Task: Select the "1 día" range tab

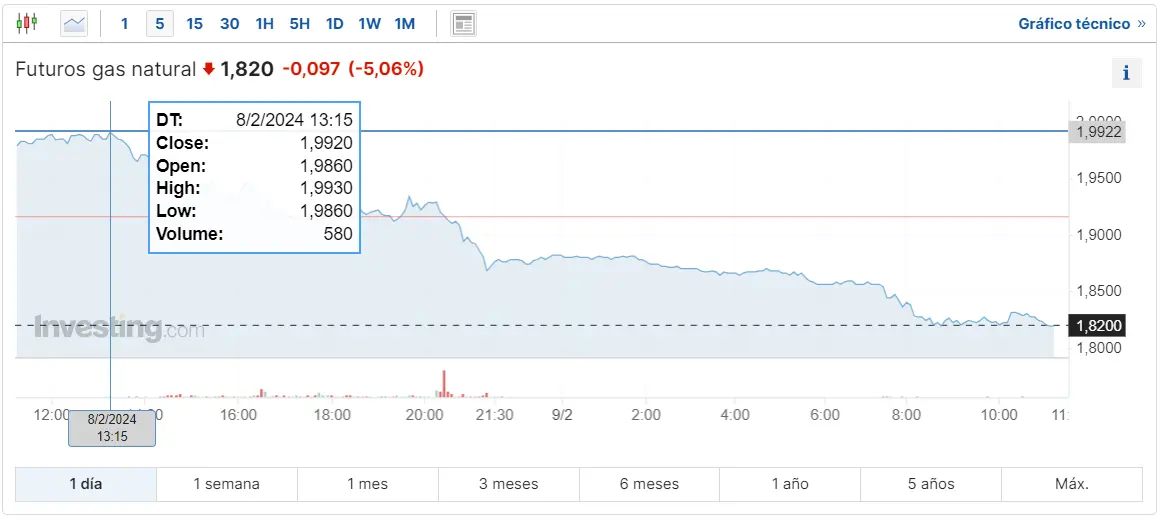Action: point(86,484)
